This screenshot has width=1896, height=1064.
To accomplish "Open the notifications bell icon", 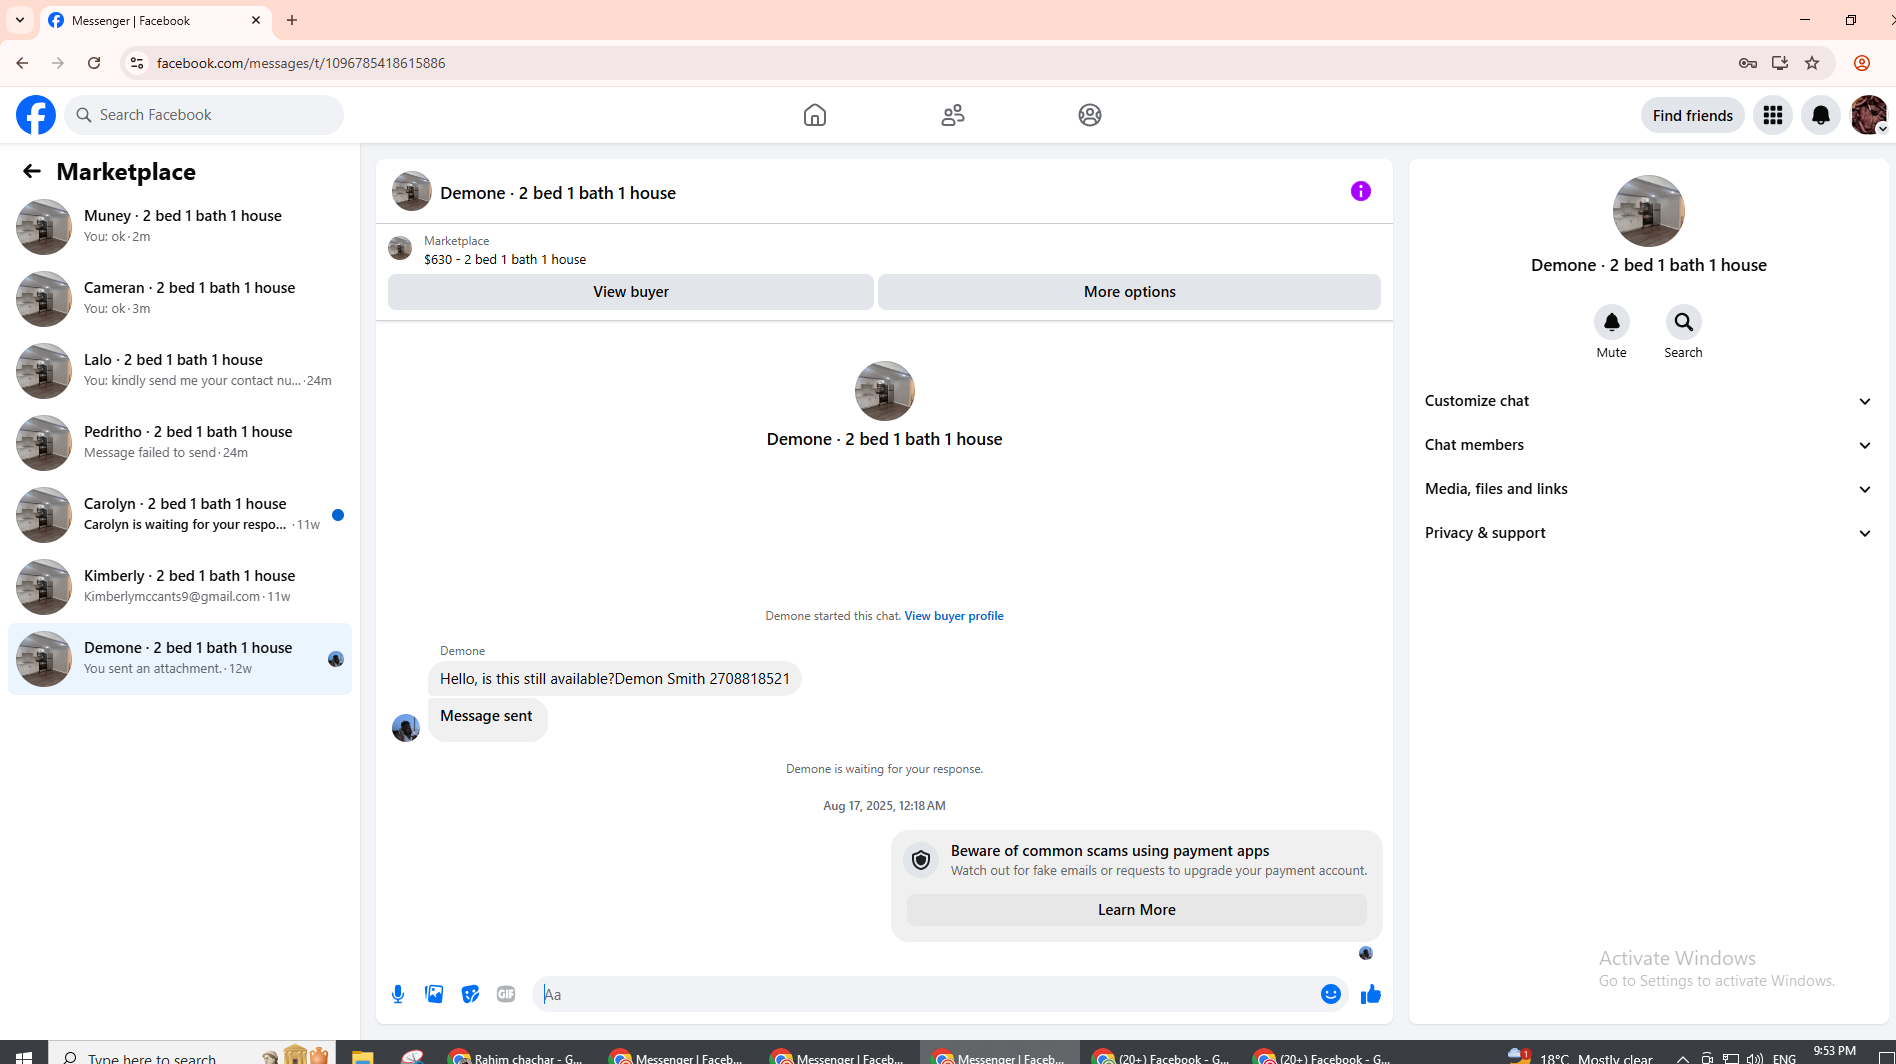I will (x=1821, y=115).
